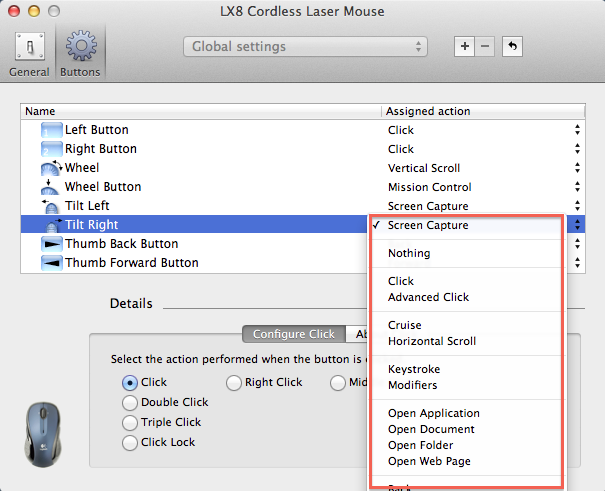605x491 pixels.
Task: Choose Nothing in the popup menu
Action: (466, 253)
